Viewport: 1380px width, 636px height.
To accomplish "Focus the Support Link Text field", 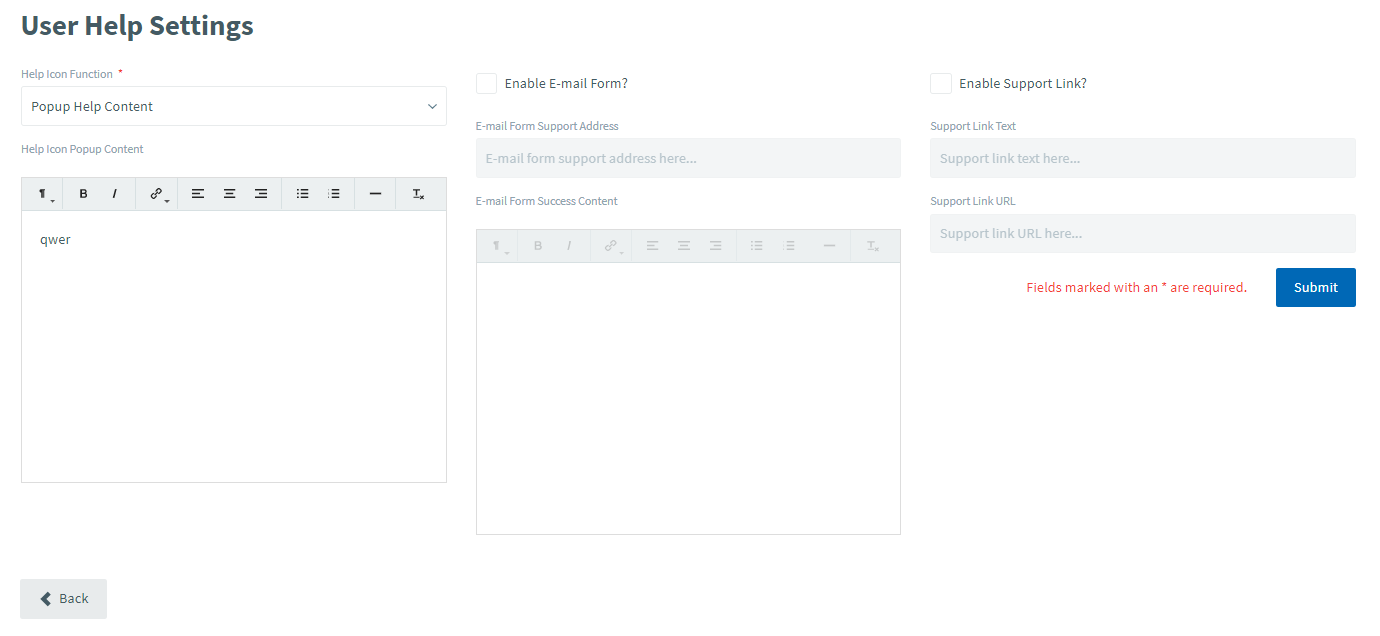I will [x=1142, y=158].
